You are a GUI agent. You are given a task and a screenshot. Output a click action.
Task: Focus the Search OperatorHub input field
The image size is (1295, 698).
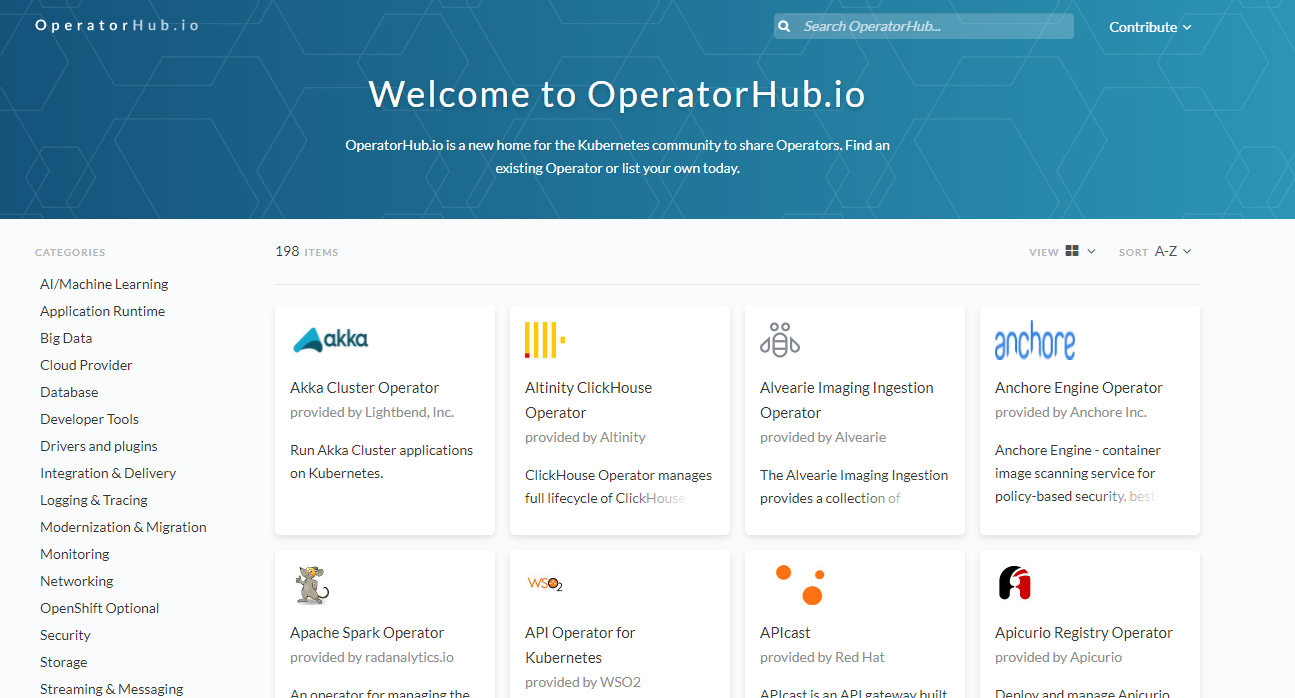tap(923, 26)
